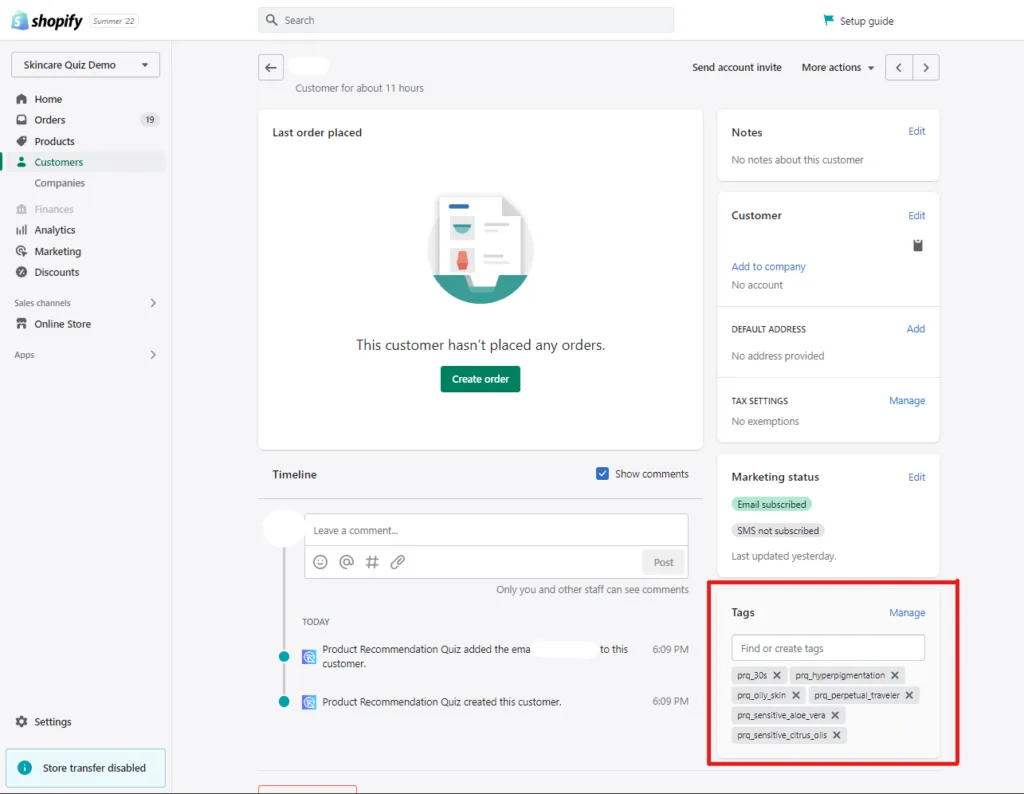The height and width of the screenshot is (794, 1024).
Task: Remove the prq_sensitive_citrus_oils tag
Action: pyautogui.click(x=837, y=735)
